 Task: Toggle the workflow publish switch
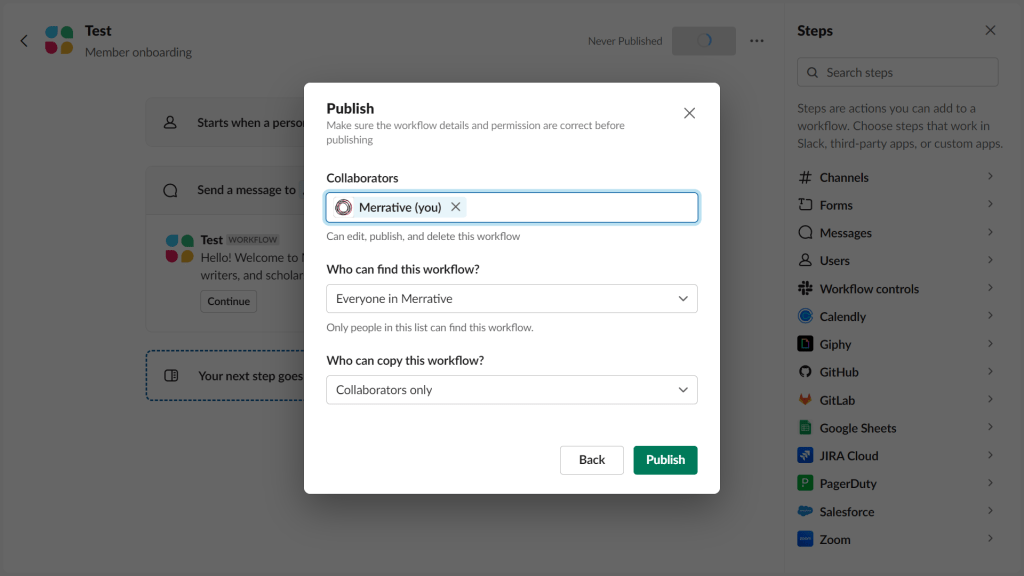(x=704, y=40)
